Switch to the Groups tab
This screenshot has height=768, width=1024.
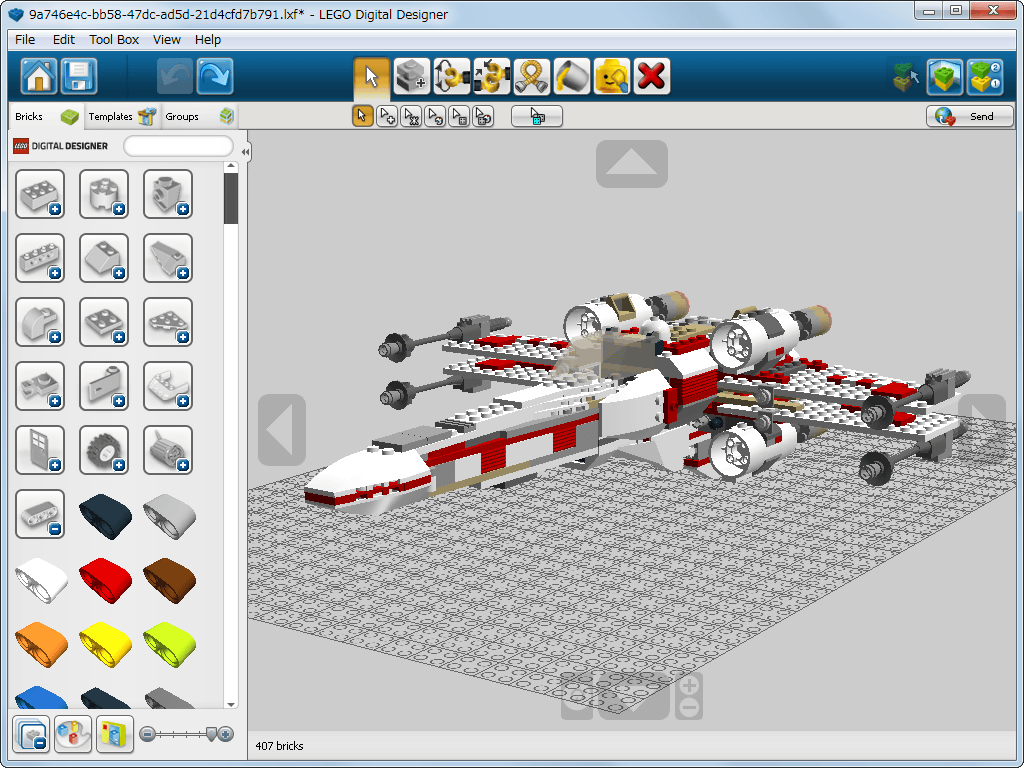(x=199, y=116)
